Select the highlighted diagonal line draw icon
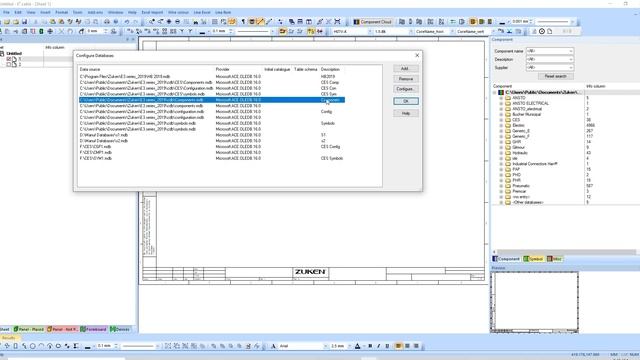 coord(260,22)
